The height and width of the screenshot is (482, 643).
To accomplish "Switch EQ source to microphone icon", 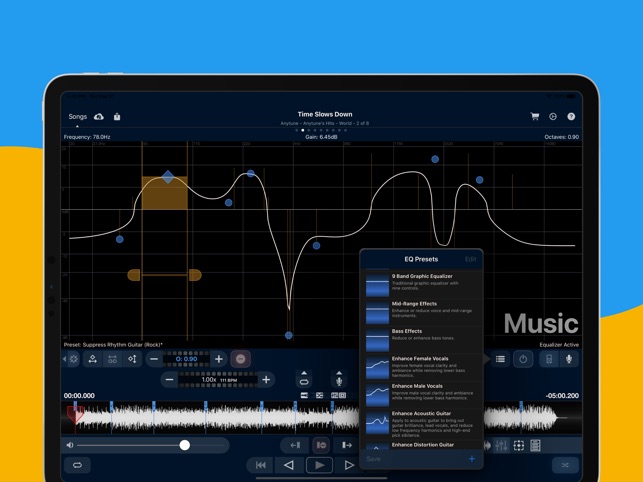I will pos(569,359).
